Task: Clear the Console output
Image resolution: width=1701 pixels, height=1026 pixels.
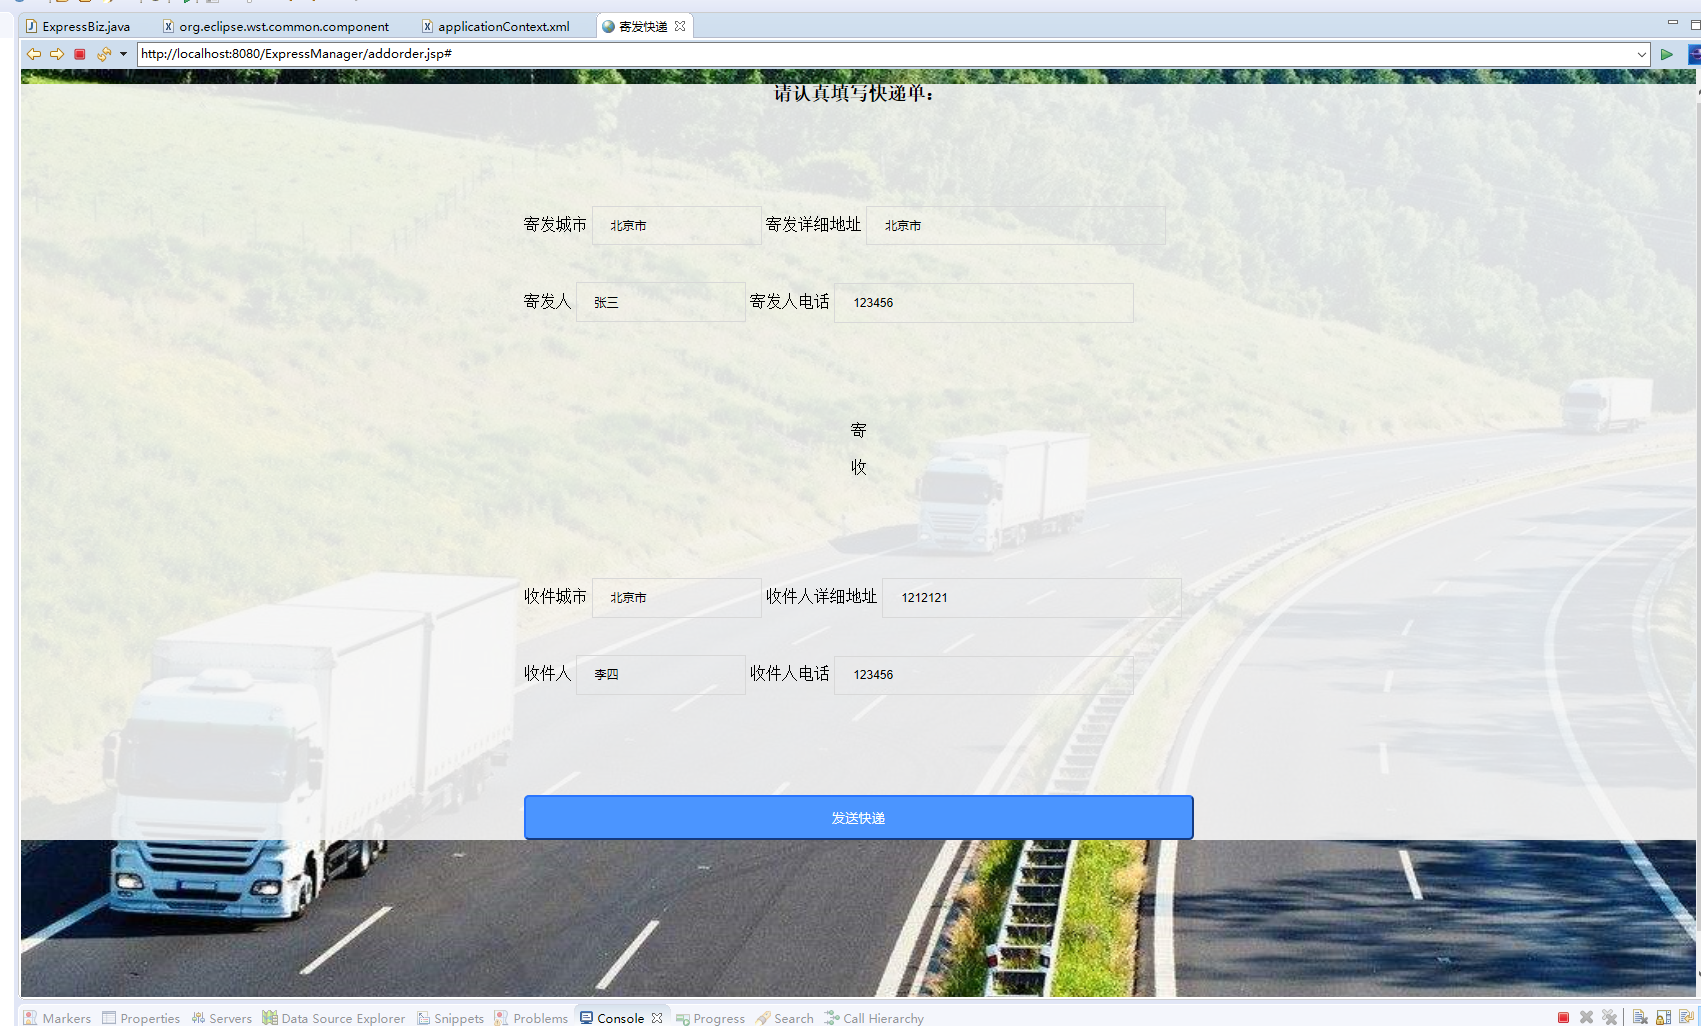Action: click(x=1640, y=1017)
